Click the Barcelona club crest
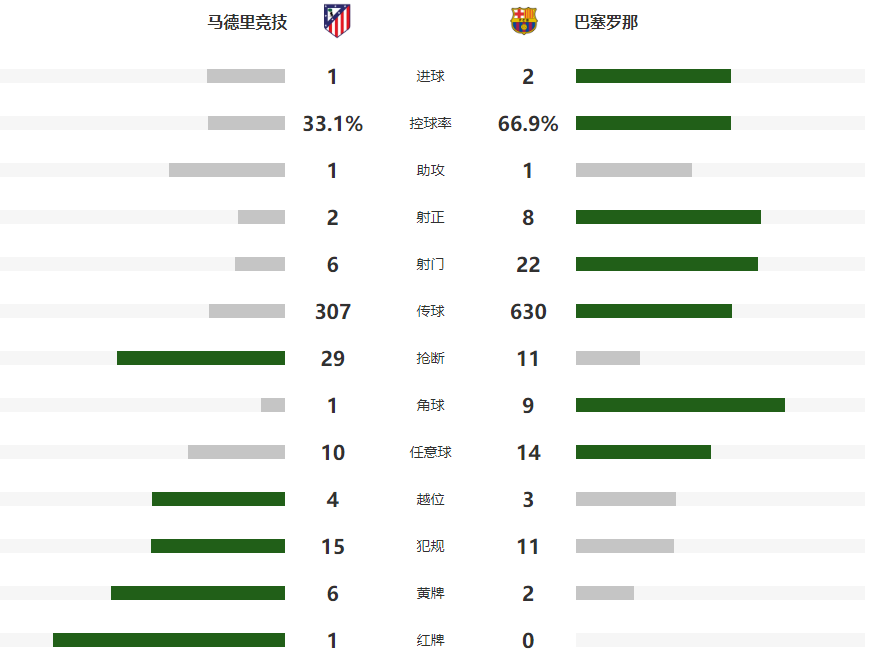The width and height of the screenshot is (887, 668). 524,21
